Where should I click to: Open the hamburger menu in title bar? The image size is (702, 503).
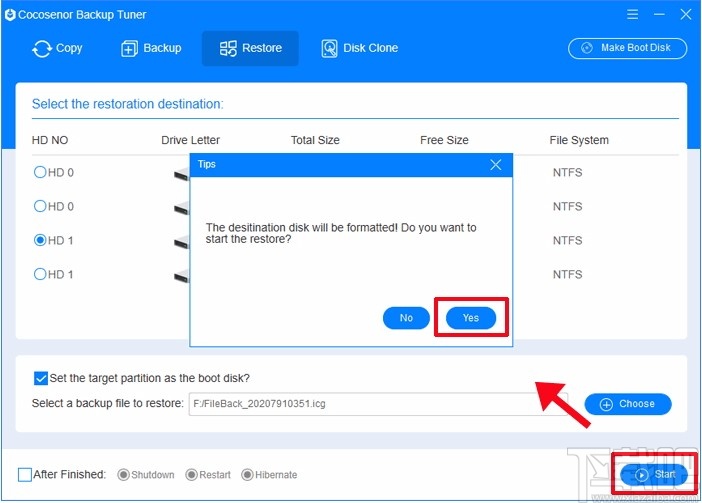632,14
